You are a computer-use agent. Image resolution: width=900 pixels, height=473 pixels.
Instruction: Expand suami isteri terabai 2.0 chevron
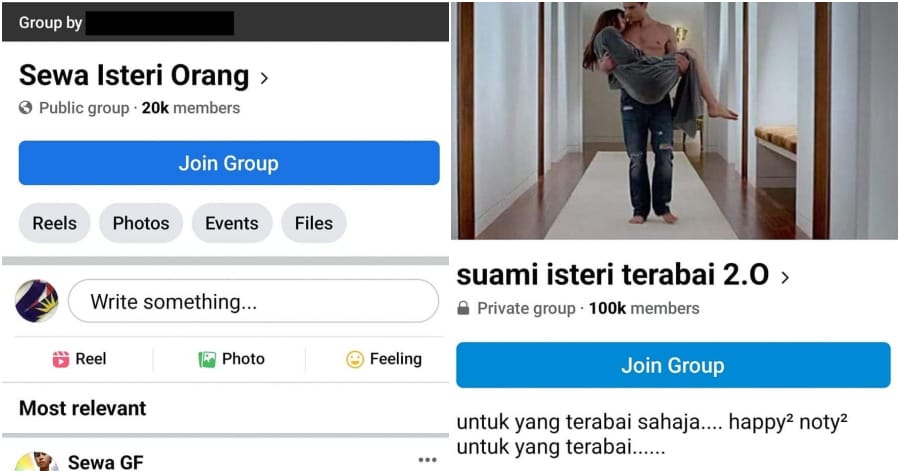click(785, 278)
